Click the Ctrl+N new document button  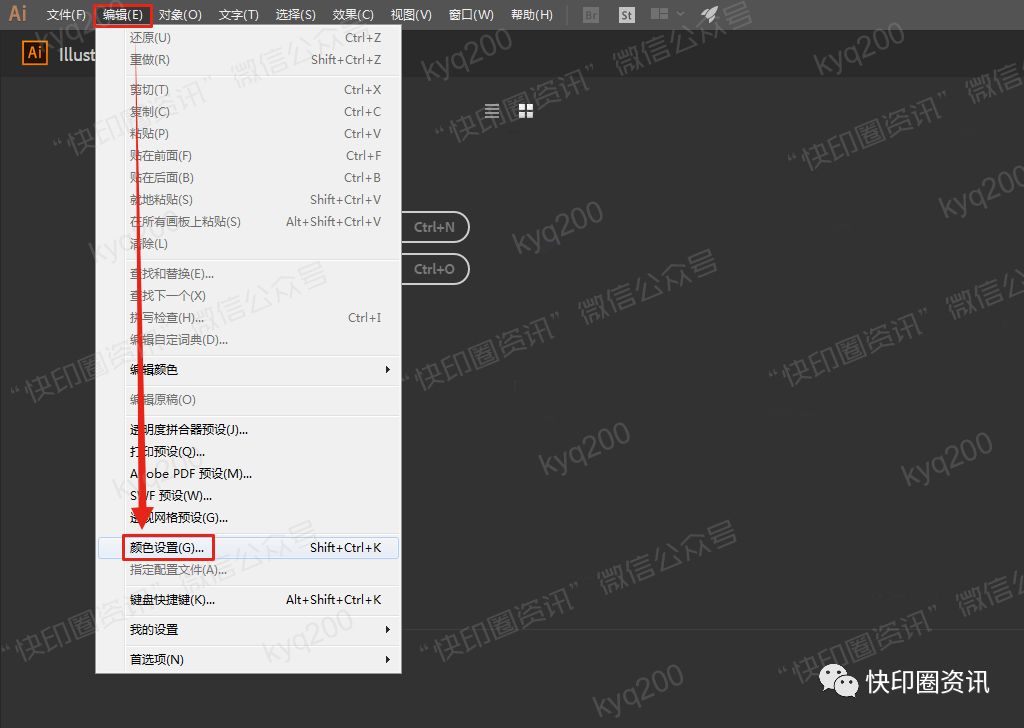(x=435, y=227)
